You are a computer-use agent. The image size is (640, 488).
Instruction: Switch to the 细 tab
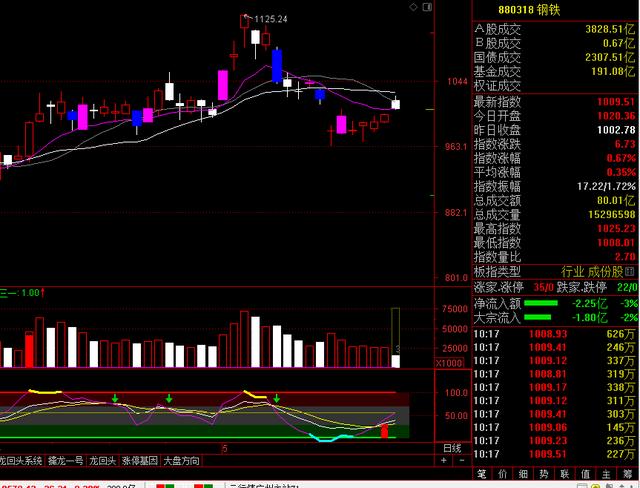coord(523,474)
